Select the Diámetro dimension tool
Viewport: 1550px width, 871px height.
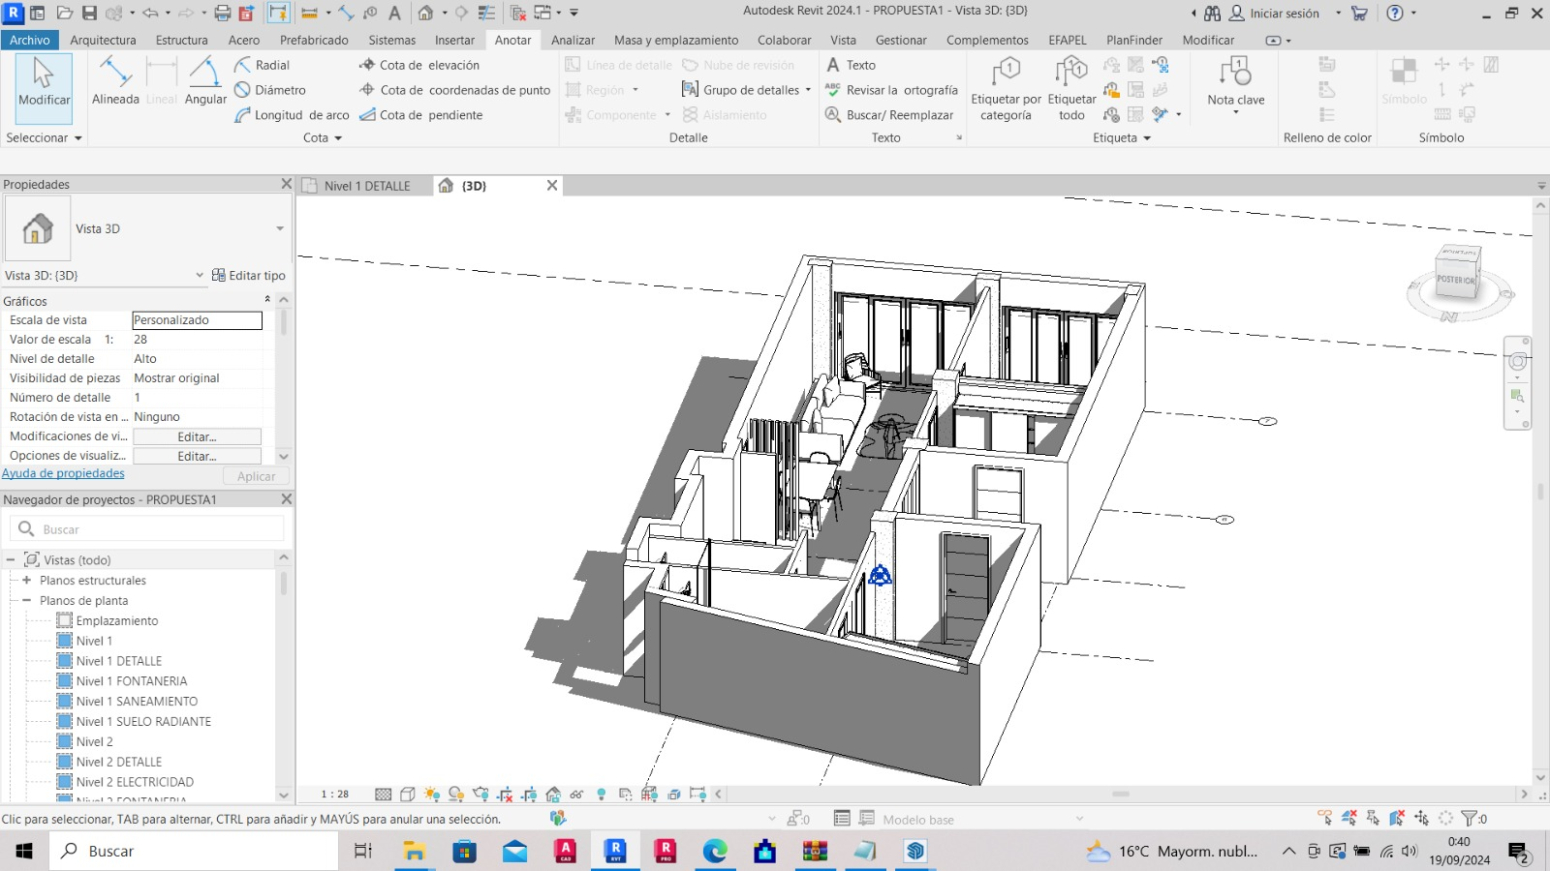coord(270,90)
